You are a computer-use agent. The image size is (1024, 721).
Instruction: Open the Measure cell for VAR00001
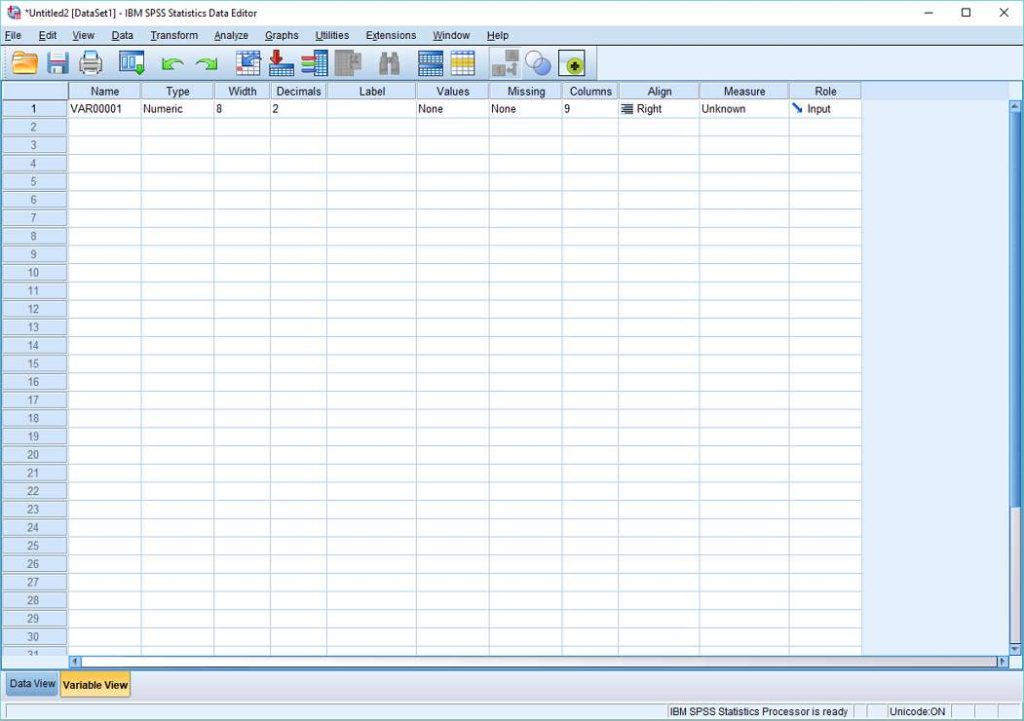click(742, 108)
